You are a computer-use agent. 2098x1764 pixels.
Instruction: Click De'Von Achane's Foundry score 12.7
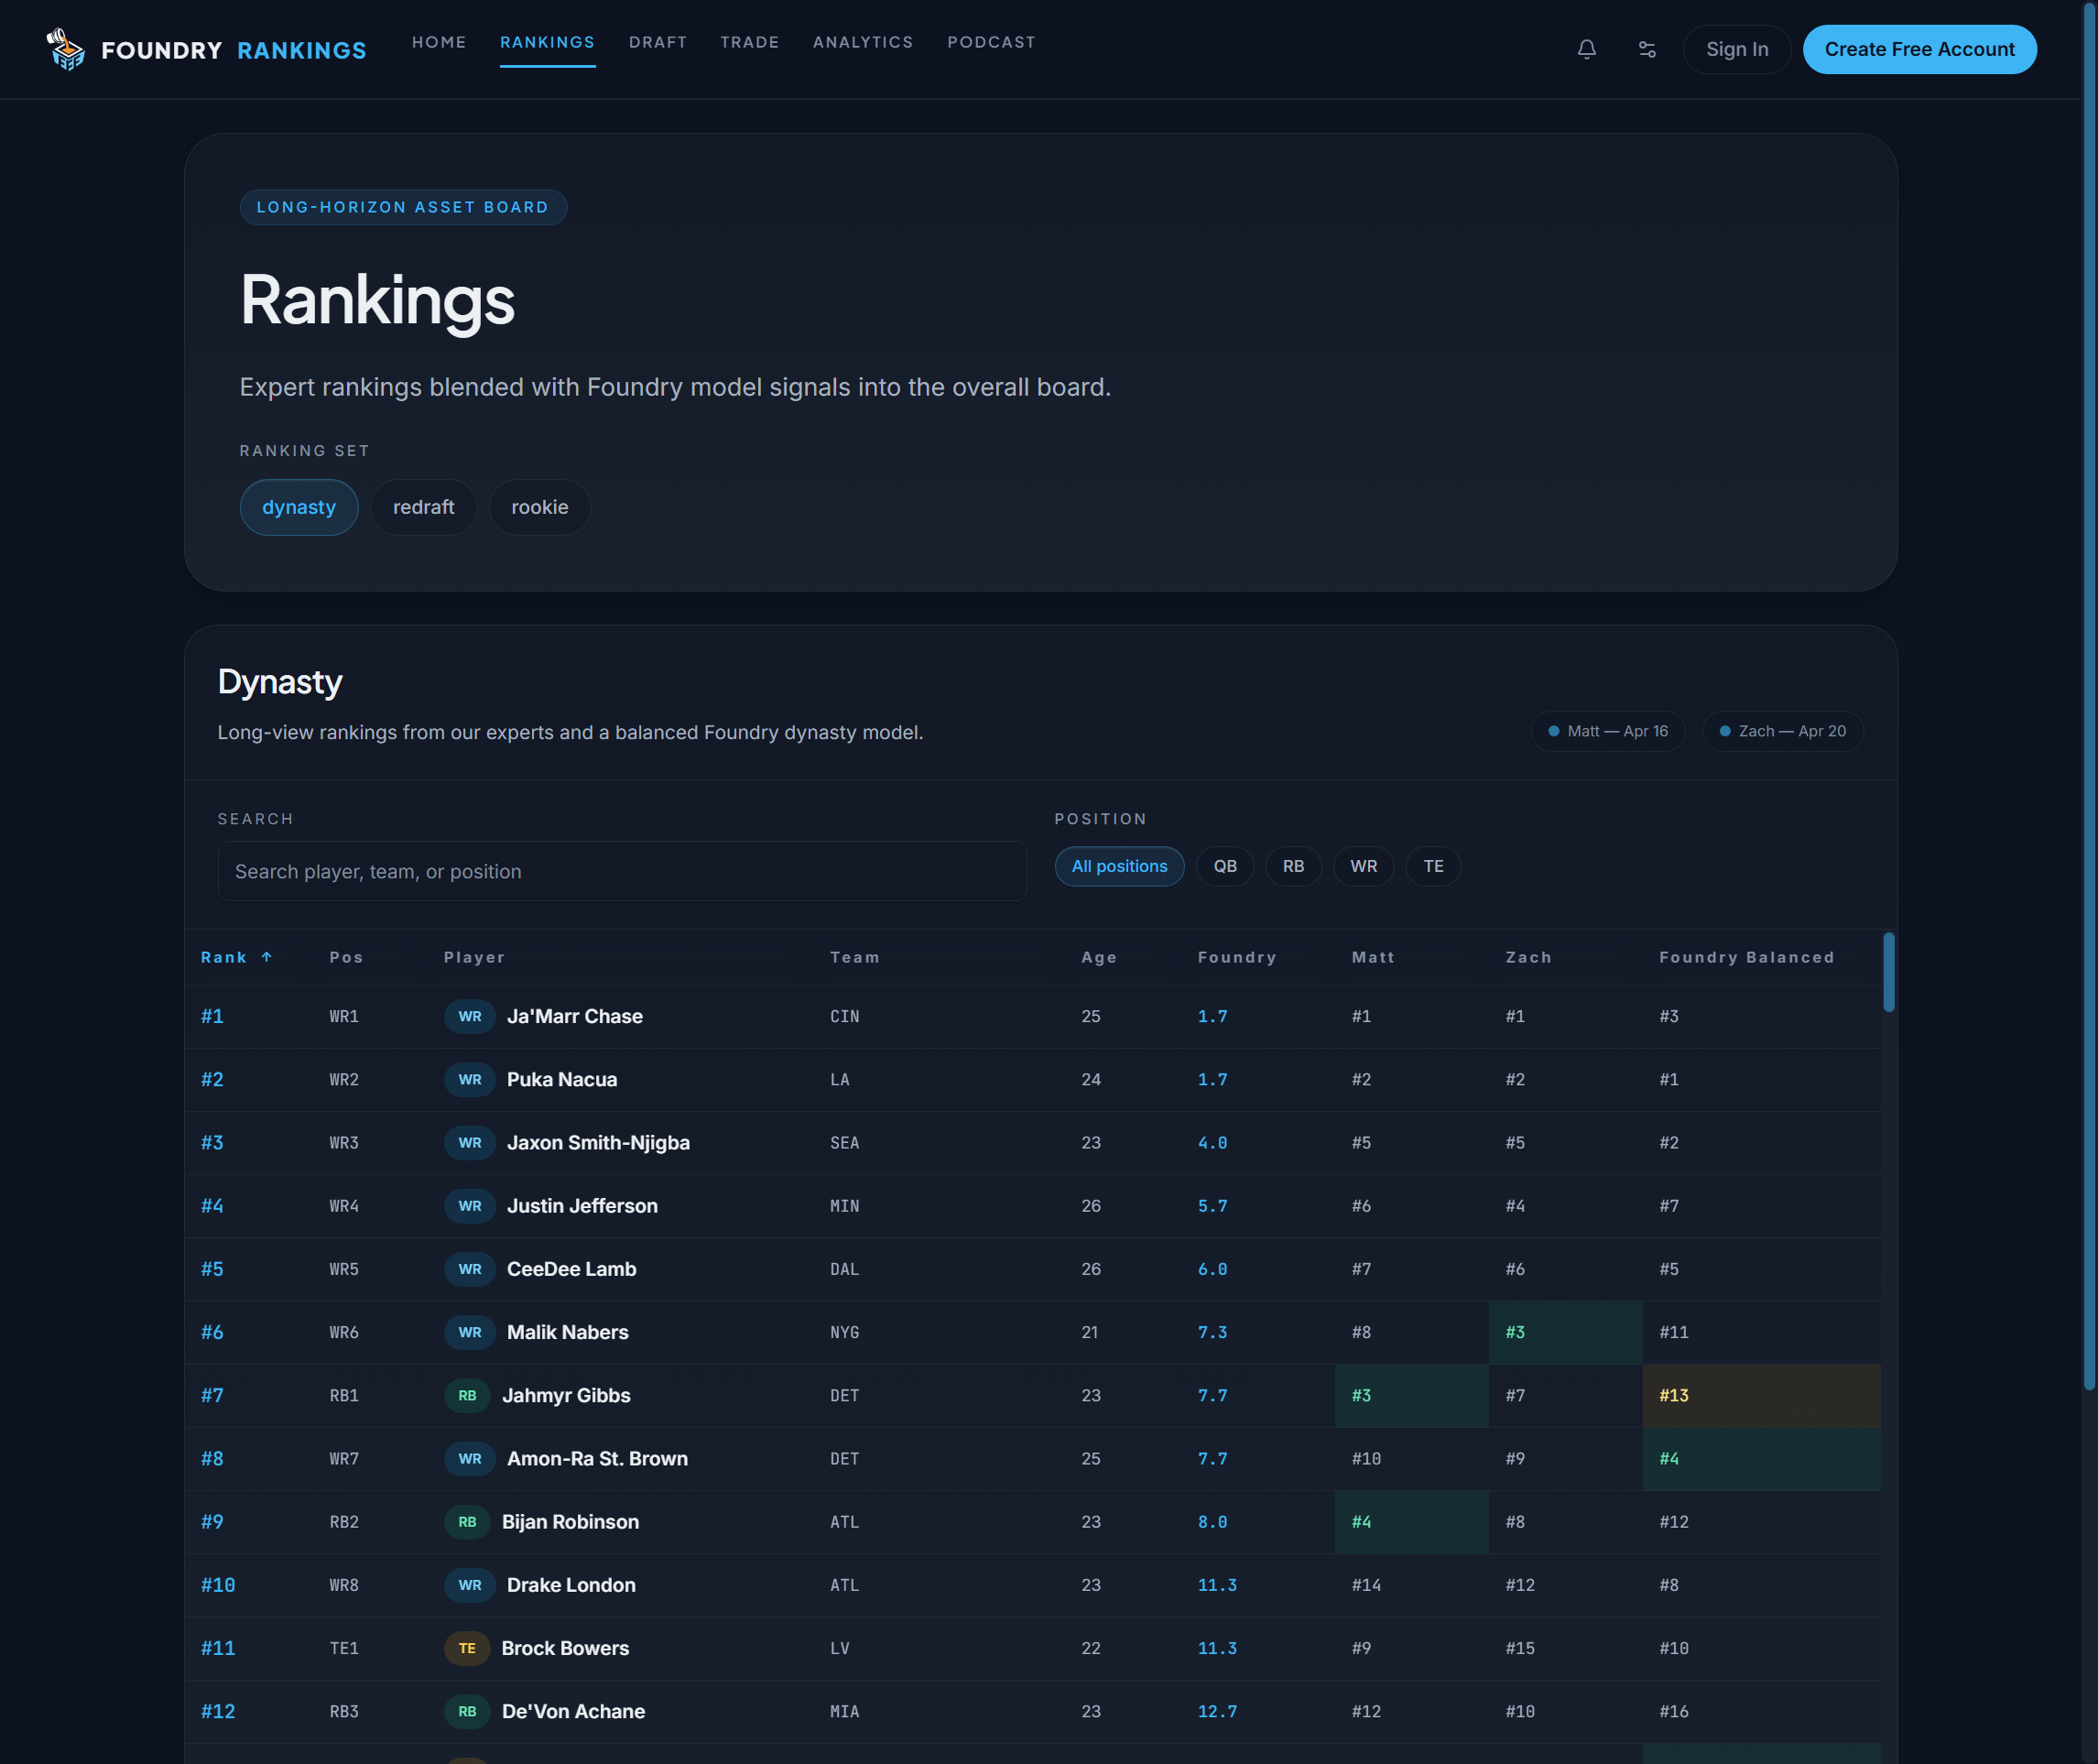pyautogui.click(x=1217, y=1712)
